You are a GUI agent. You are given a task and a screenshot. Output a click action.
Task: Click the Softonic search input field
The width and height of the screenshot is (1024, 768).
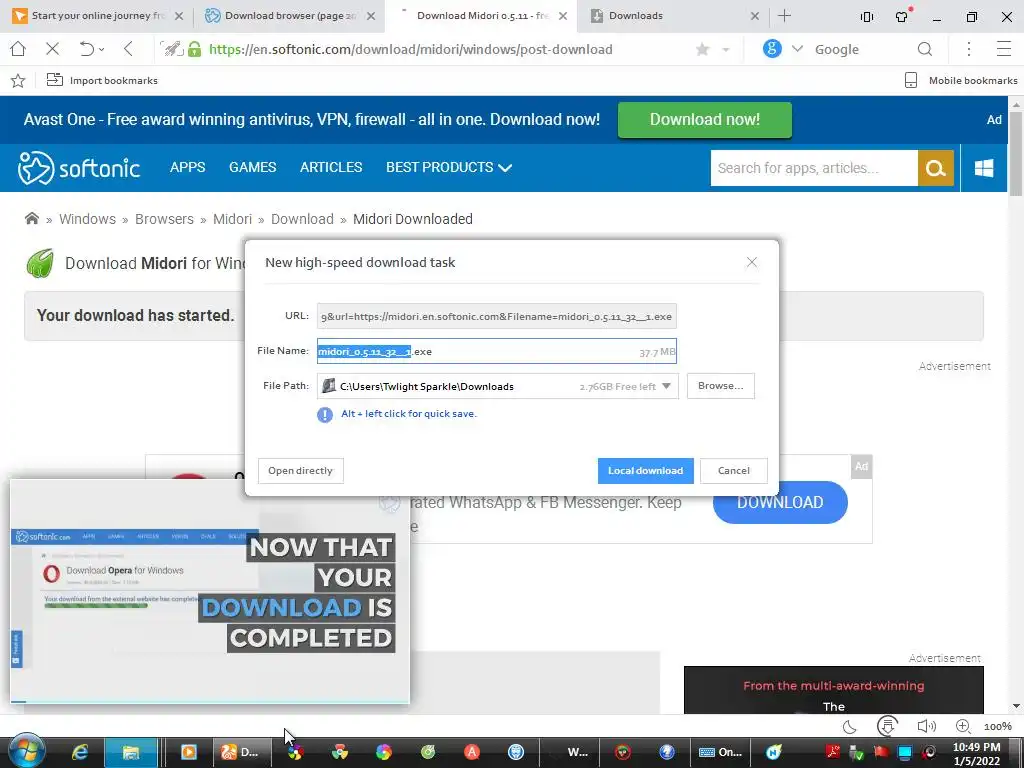(x=814, y=168)
